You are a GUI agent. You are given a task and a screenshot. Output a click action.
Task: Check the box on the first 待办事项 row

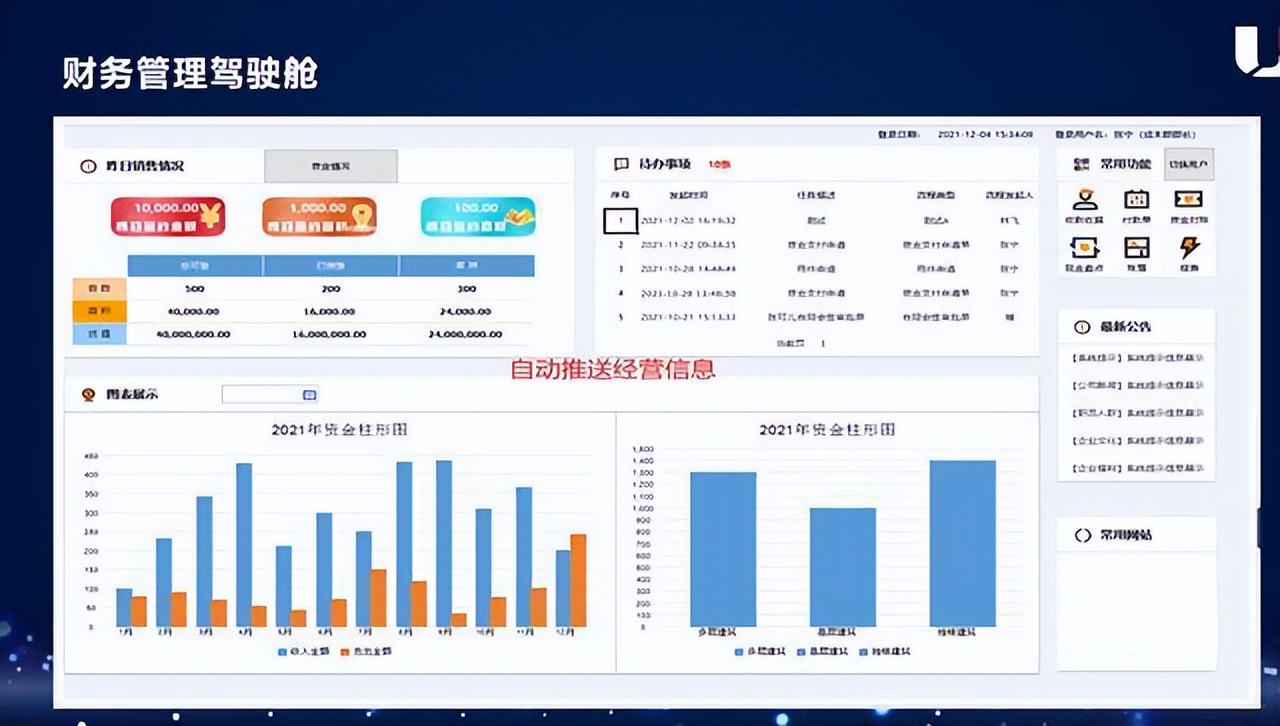(620, 220)
